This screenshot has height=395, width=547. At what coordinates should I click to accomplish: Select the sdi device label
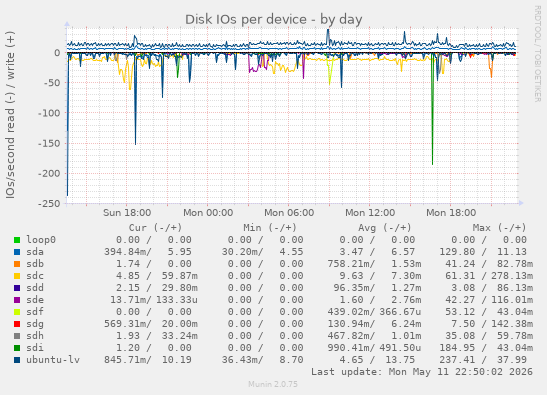point(35,348)
